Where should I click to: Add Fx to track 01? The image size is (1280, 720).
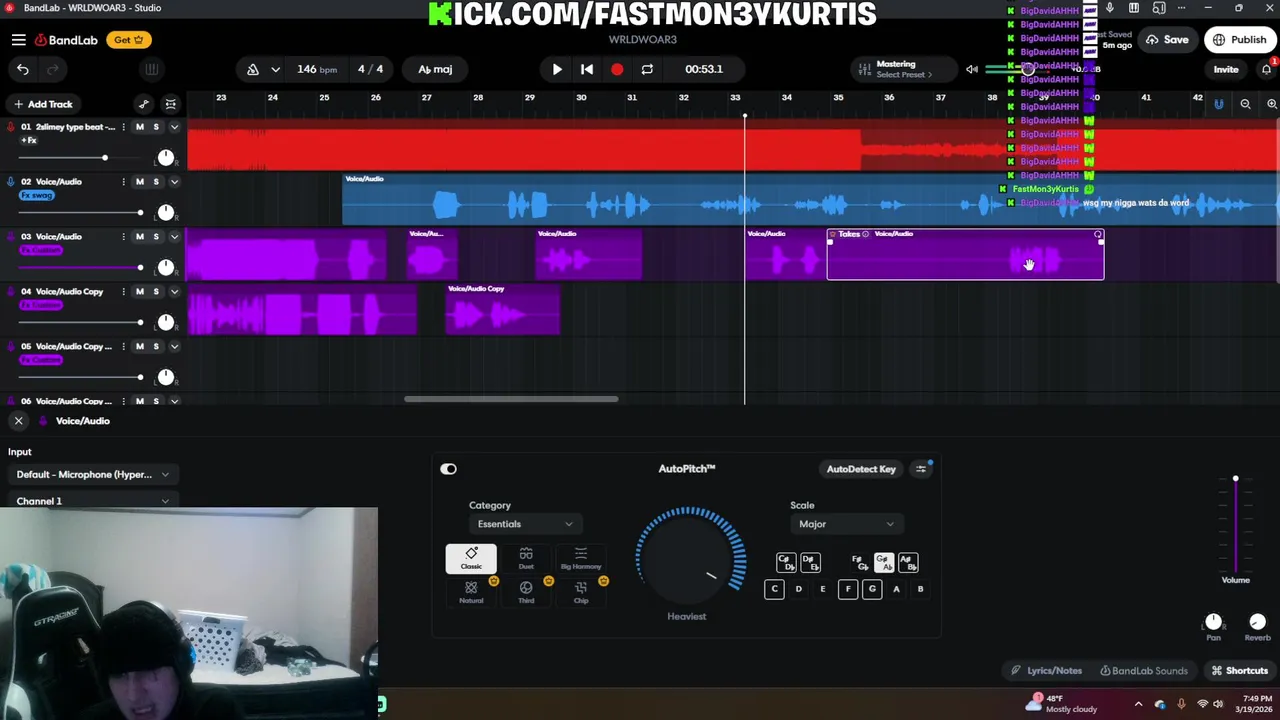(28, 140)
